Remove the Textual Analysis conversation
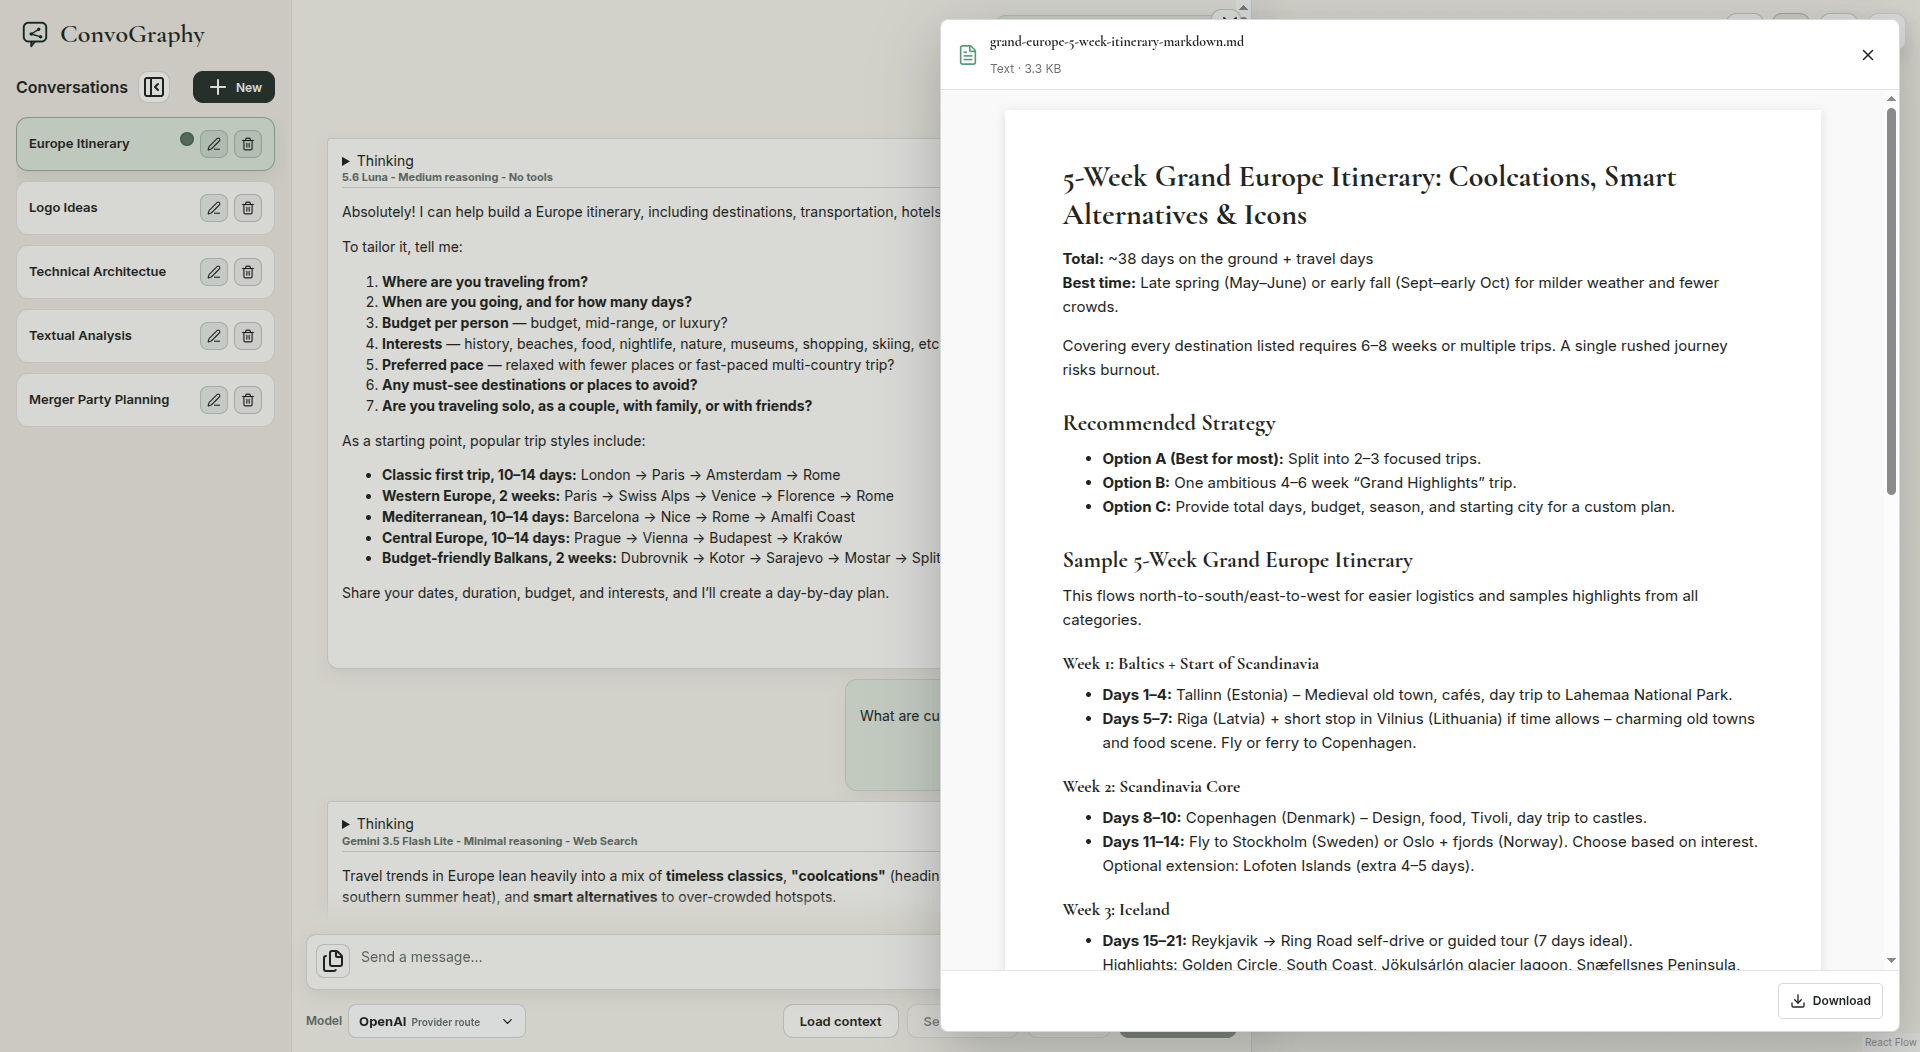 click(248, 336)
